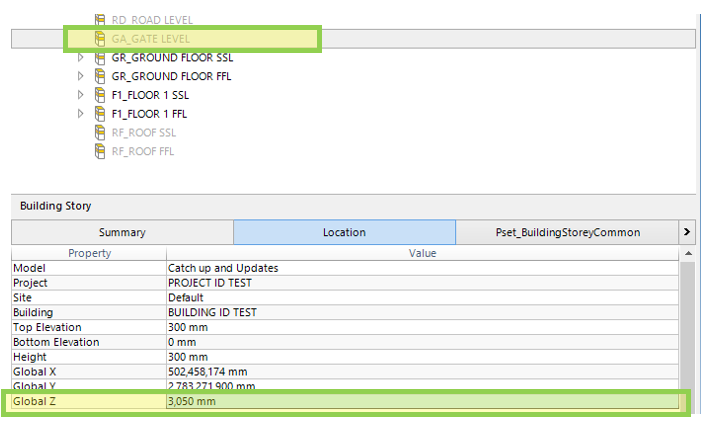The image size is (719, 426).
Task: Click the Building value 'BUILDING ID TEST'
Action: point(212,312)
